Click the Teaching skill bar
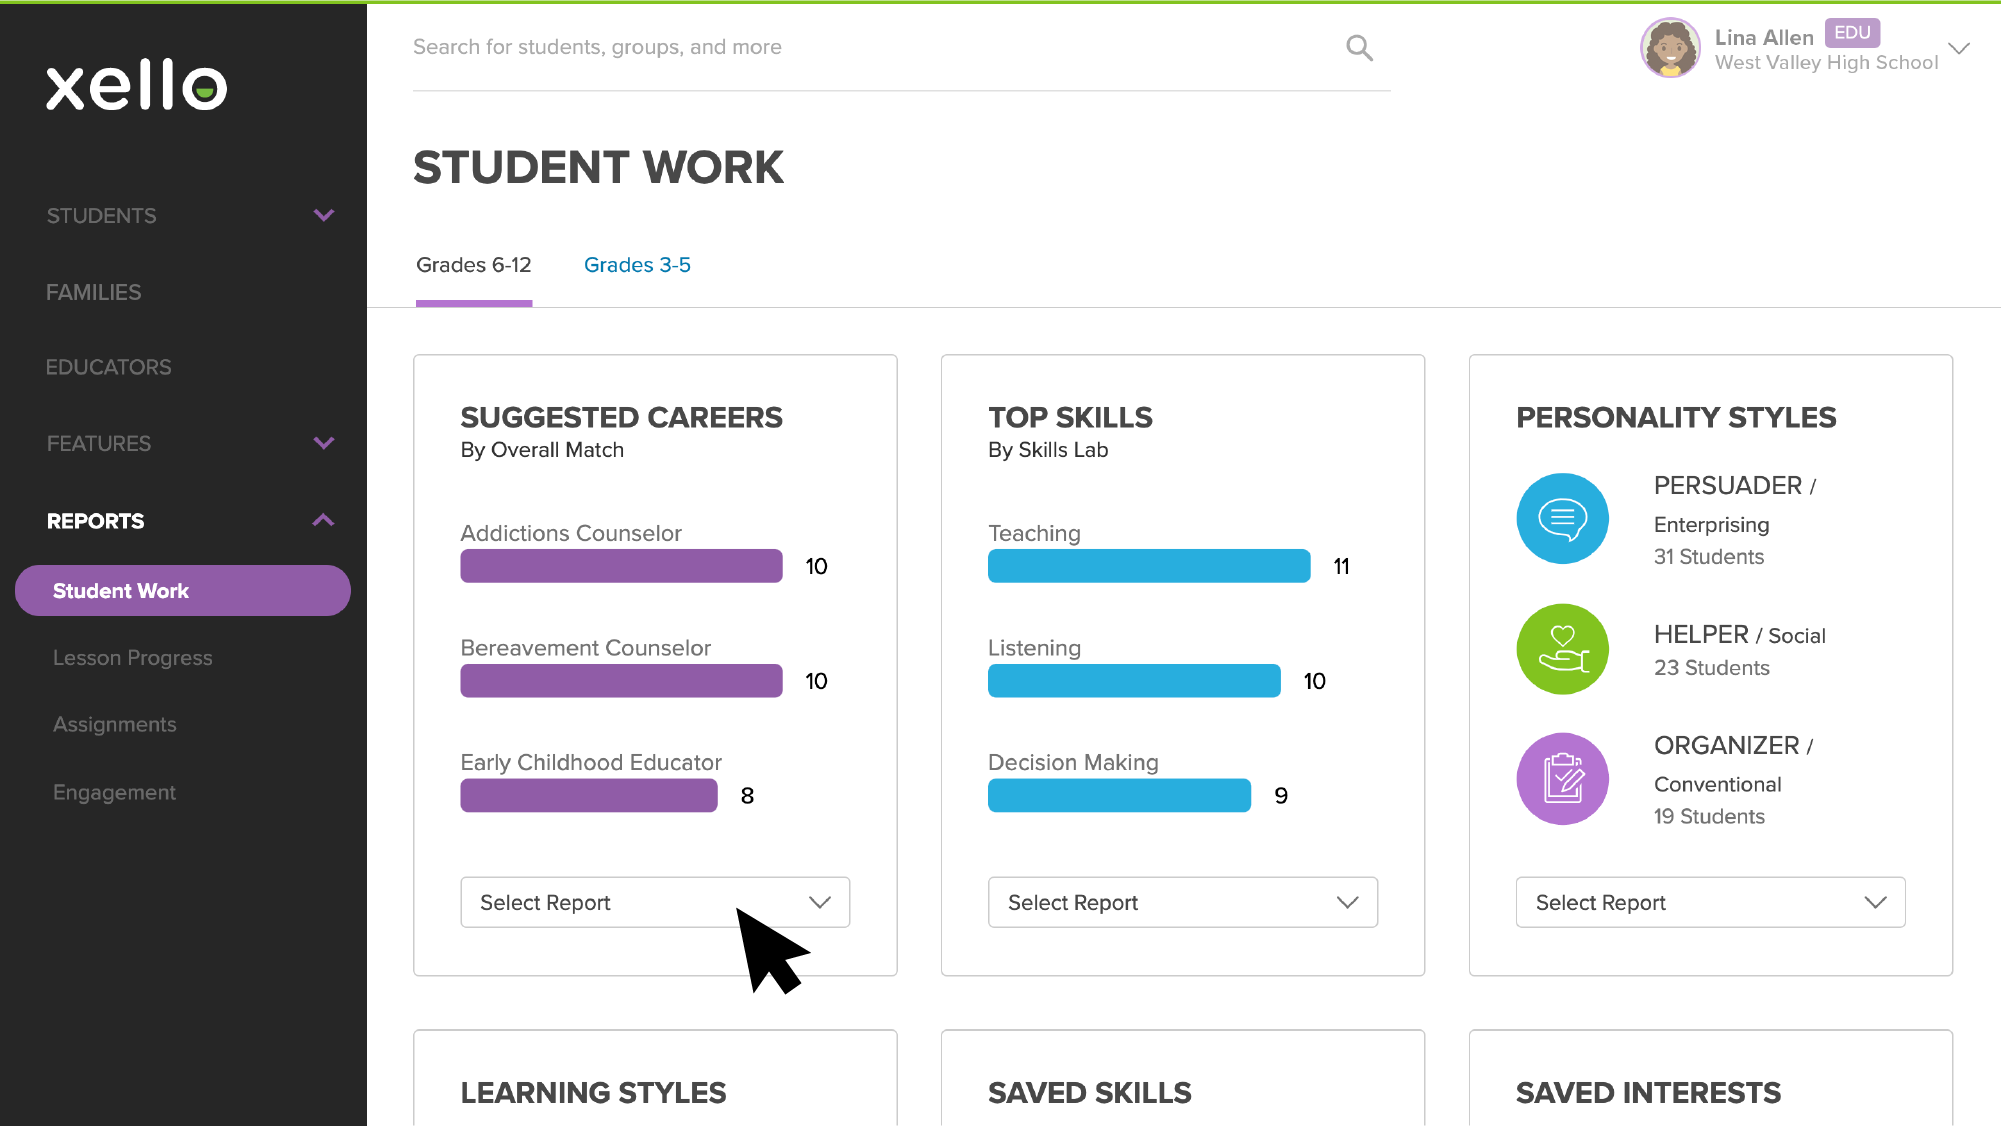The image size is (2001, 1126). (x=1149, y=566)
